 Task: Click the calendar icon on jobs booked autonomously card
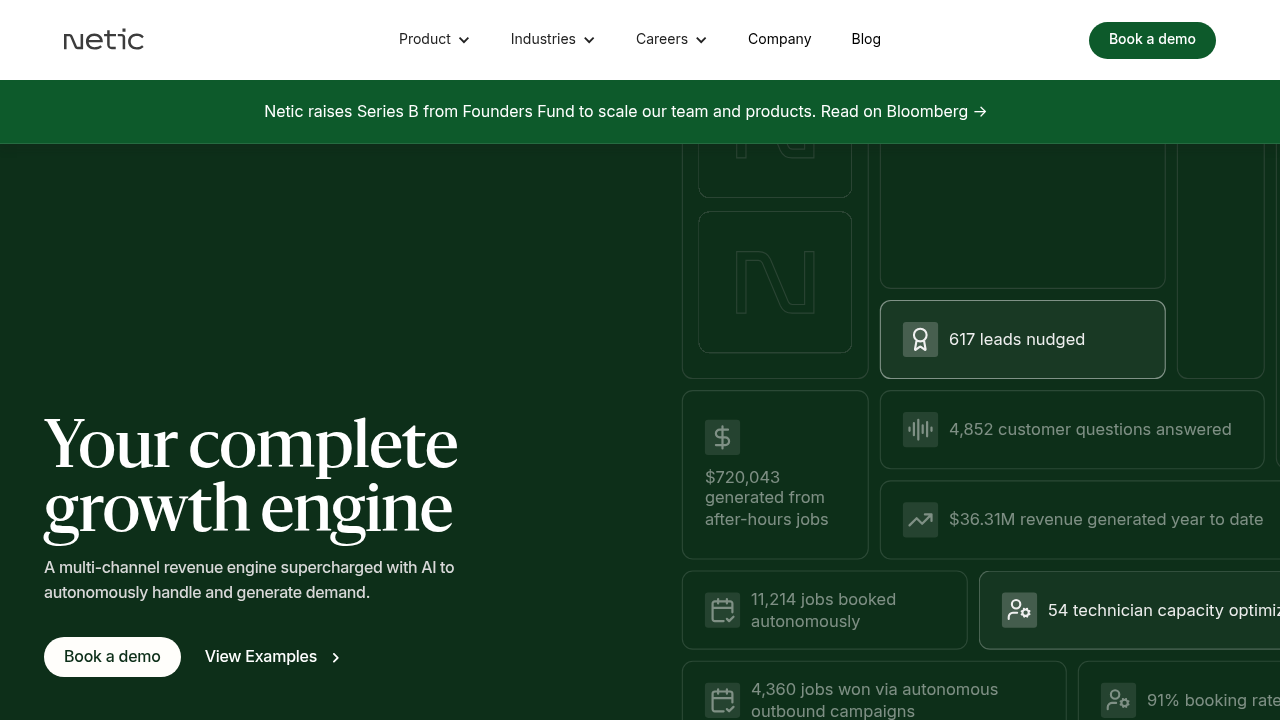[x=722, y=610]
